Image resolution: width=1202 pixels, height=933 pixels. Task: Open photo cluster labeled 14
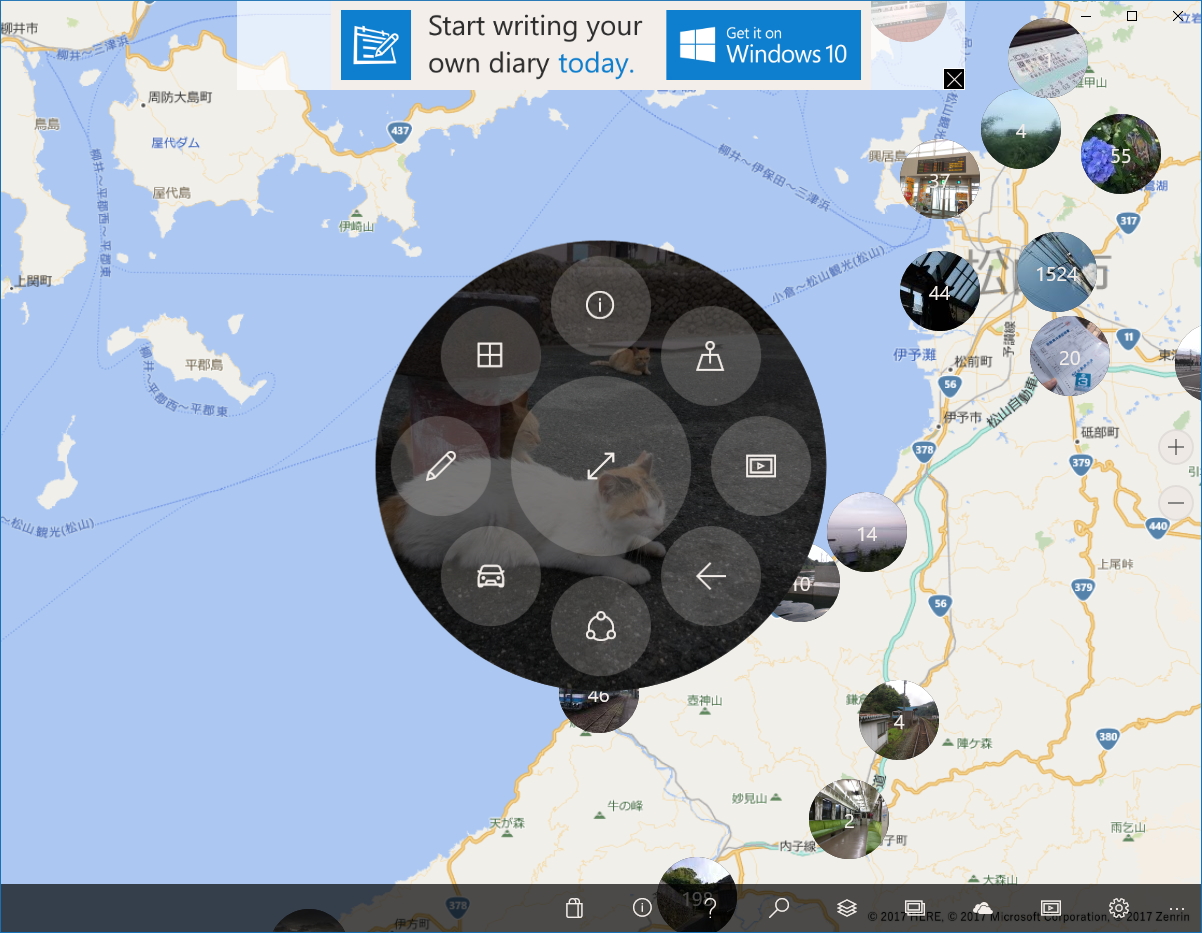click(x=867, y=533)
